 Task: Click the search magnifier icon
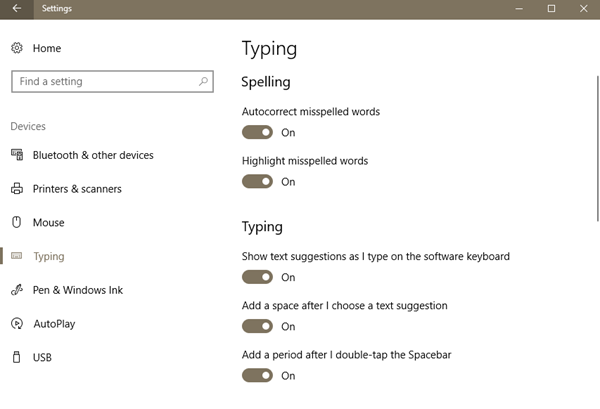click(204, 81)
